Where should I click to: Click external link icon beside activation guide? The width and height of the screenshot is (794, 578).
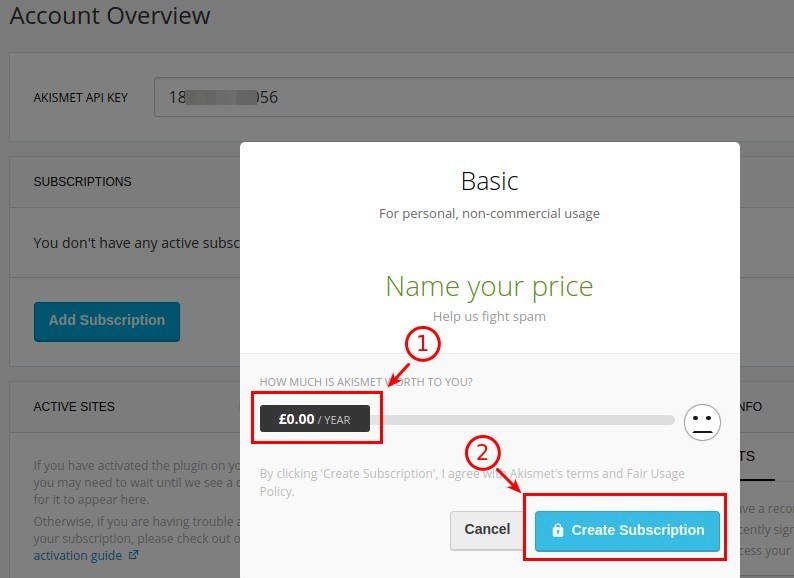click(x=133, y=555)
